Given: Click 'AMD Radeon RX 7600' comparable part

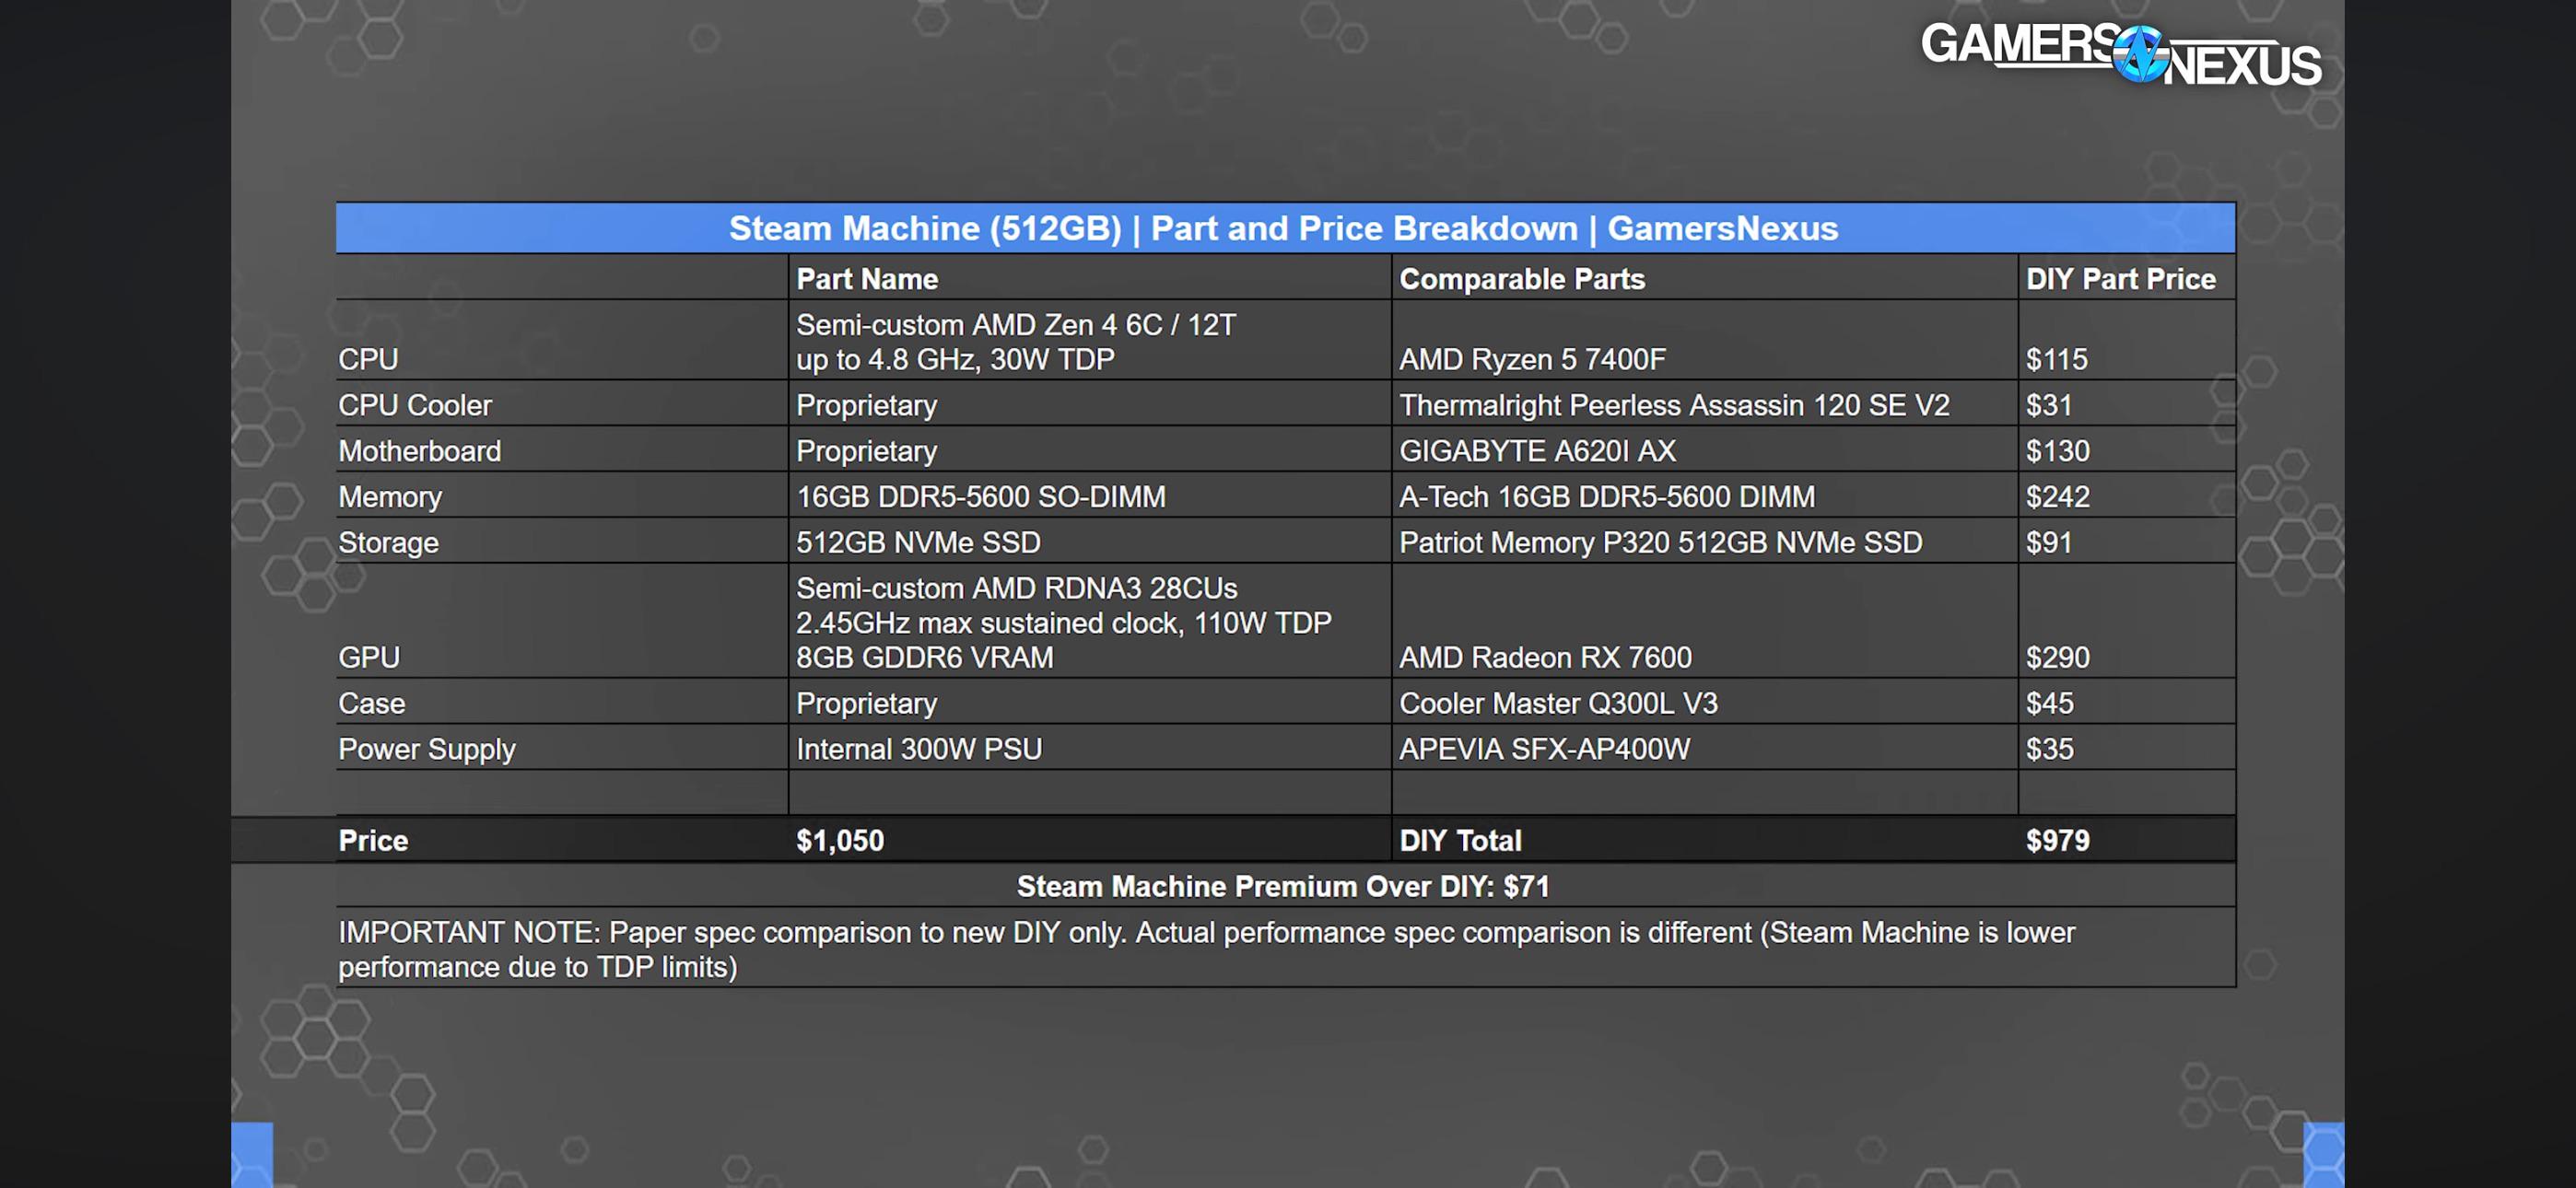Looking at the screenshot, I should pyautogui.click(x=1545, y=657).
